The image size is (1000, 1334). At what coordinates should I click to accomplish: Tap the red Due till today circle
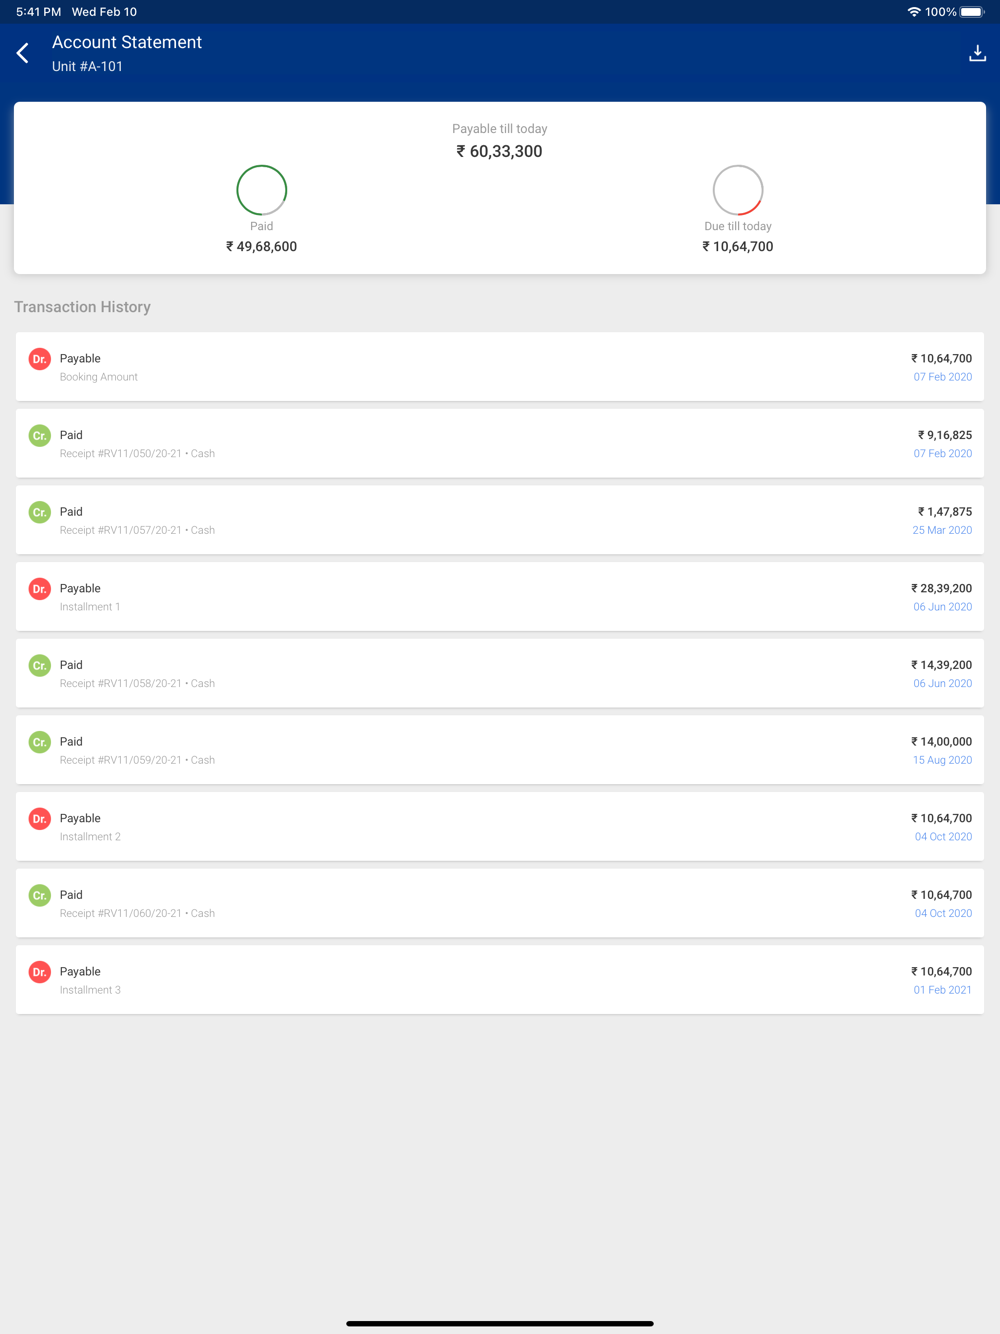pos(738,190)
